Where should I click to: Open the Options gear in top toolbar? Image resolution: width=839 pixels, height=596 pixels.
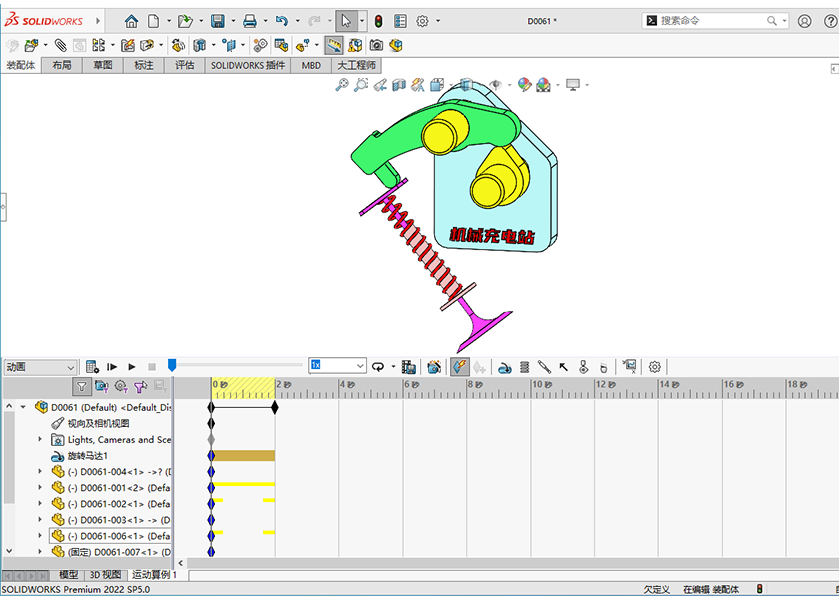[x=422, y=21]
